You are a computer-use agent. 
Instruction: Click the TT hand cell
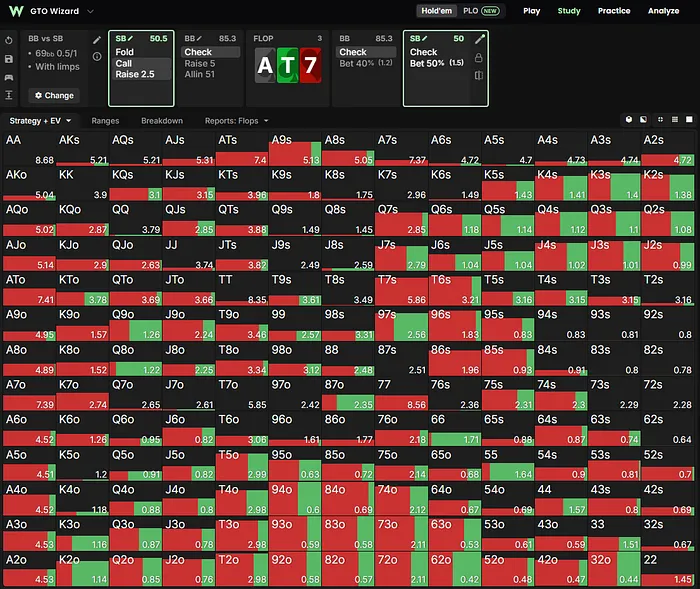tap(242, 289)
